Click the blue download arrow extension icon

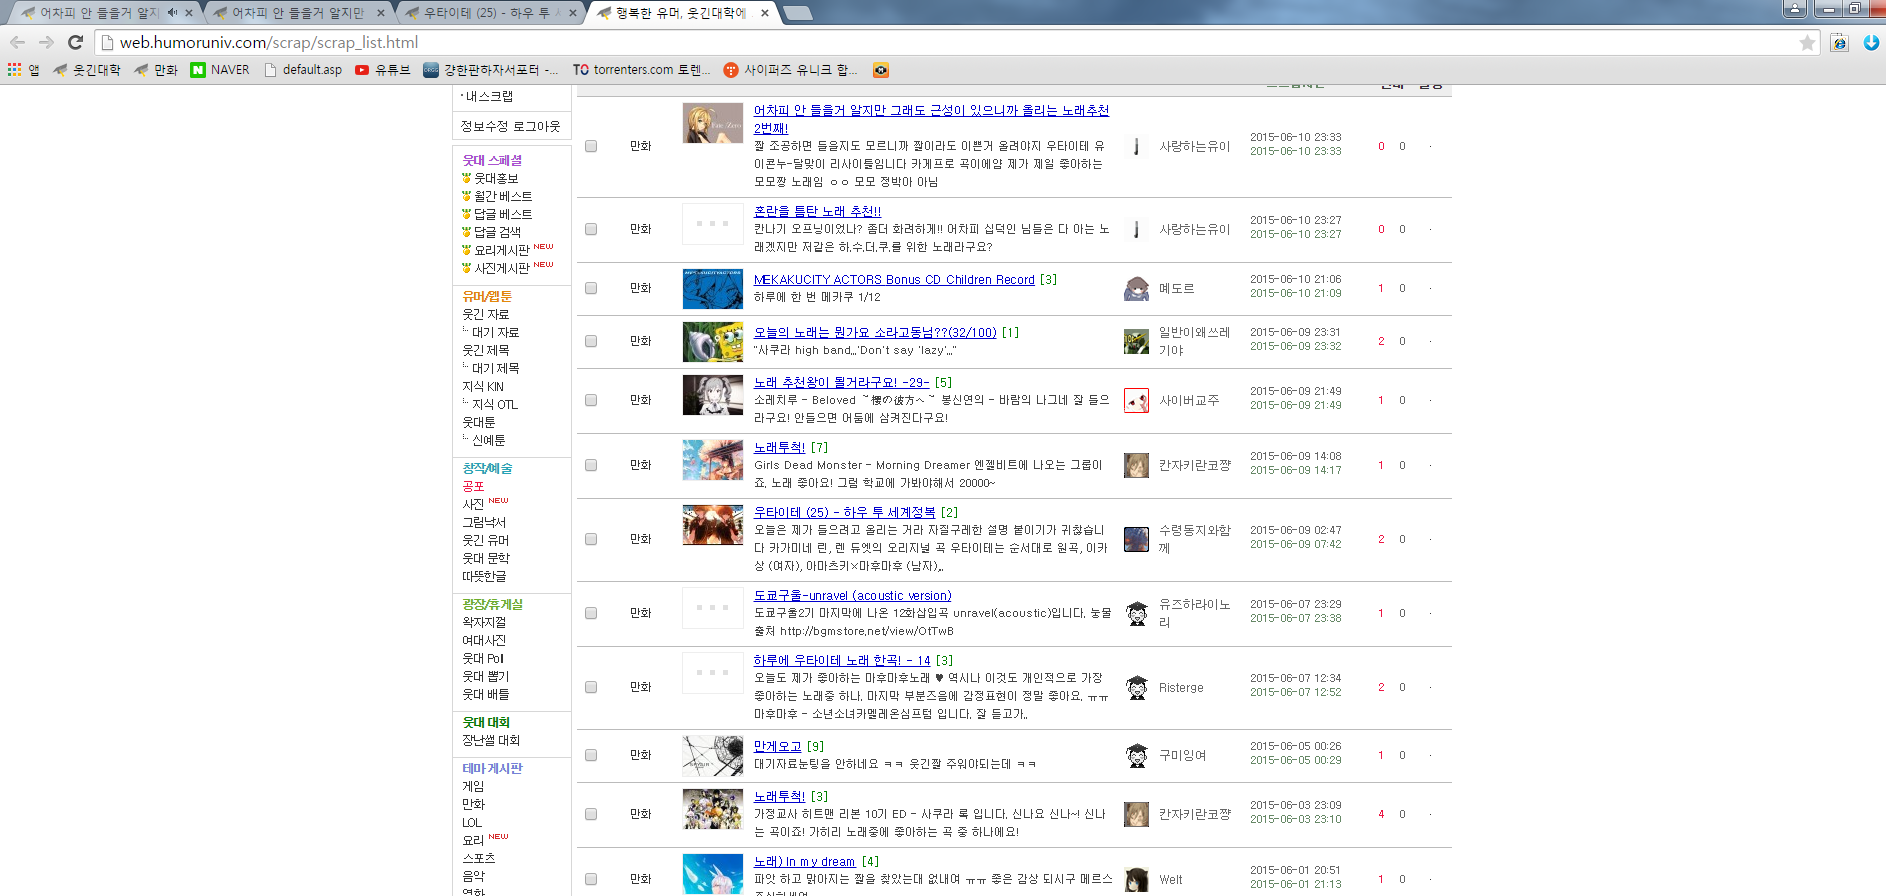(x=1871, y=42)
